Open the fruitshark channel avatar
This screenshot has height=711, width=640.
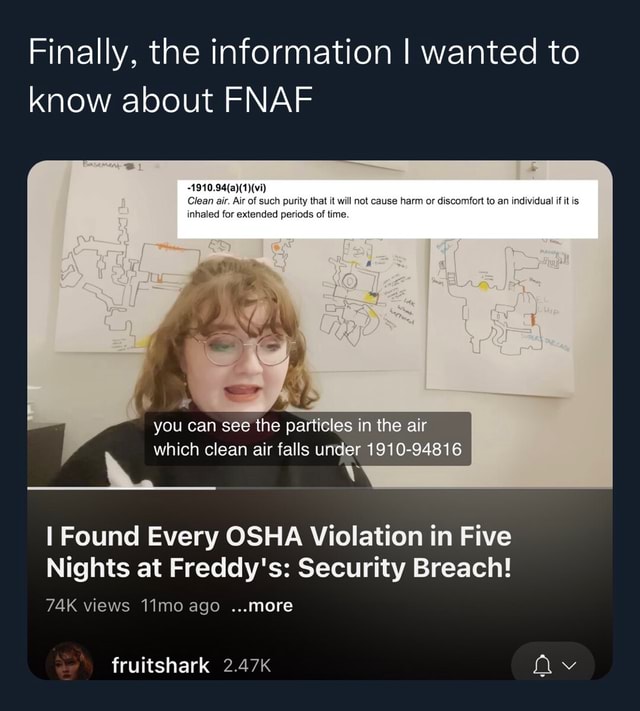[69, 661]
